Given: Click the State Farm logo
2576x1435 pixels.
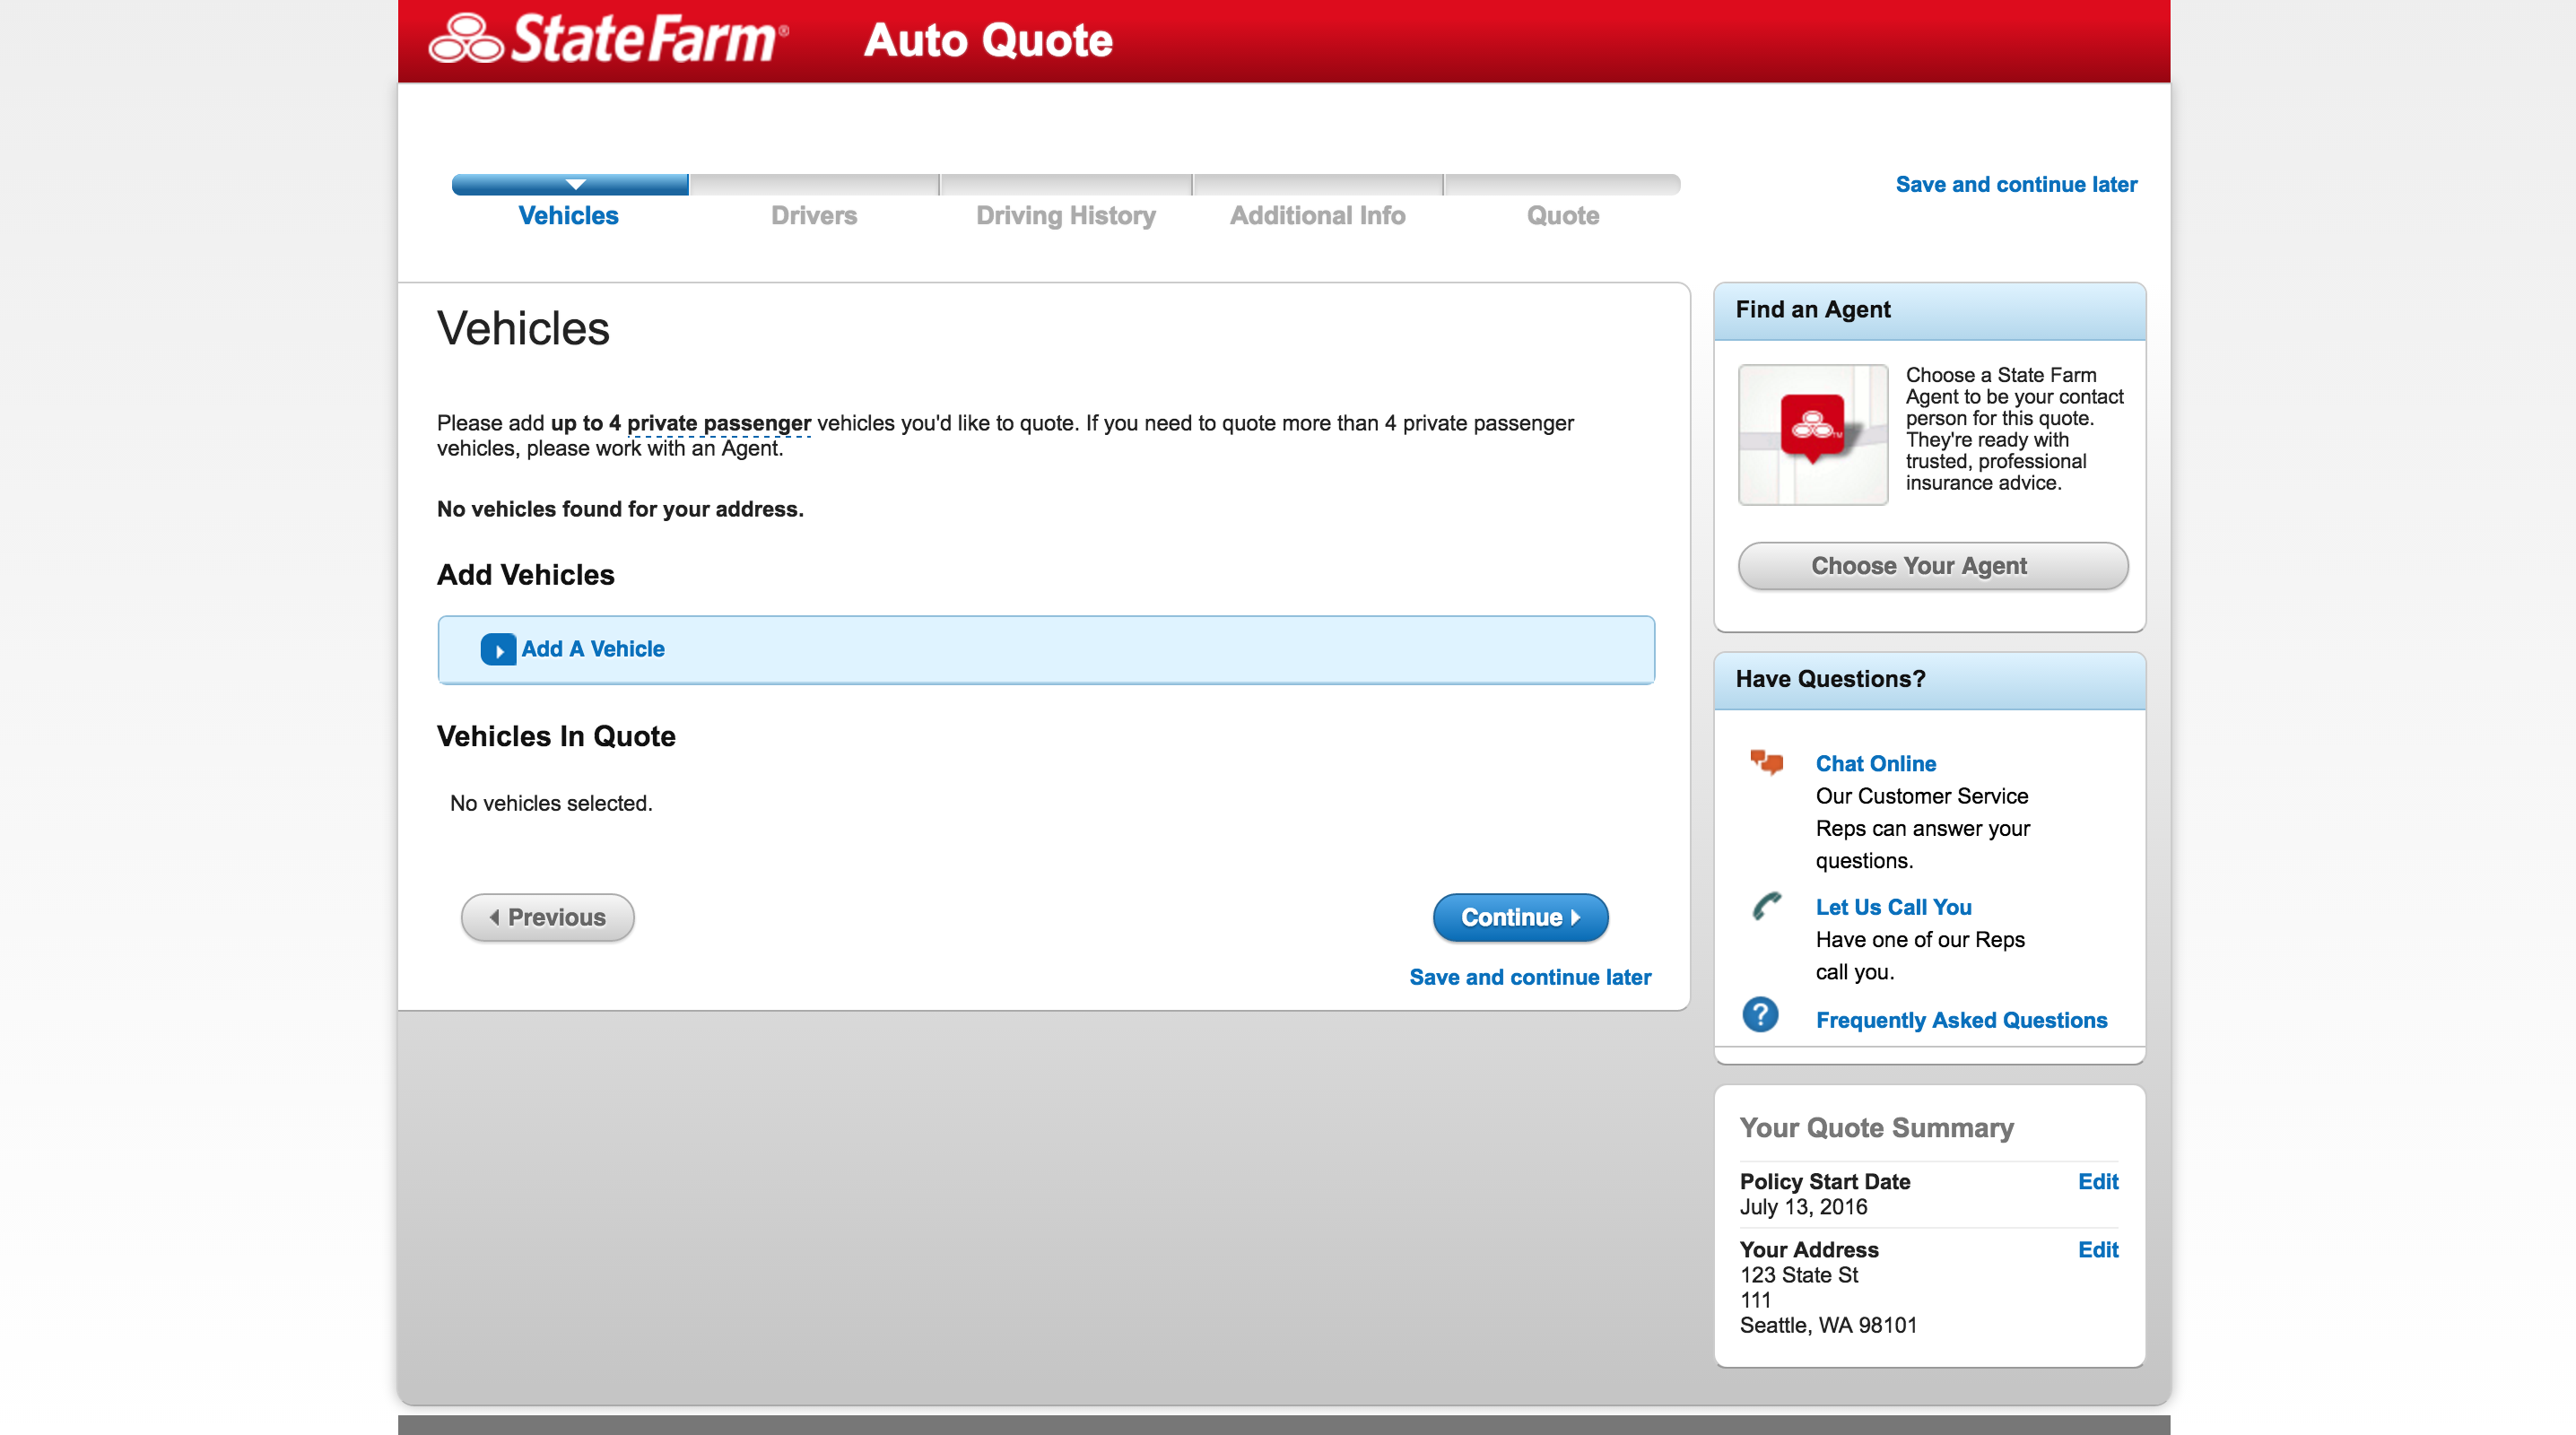Looking at the screenshot, I should [608, 39].
